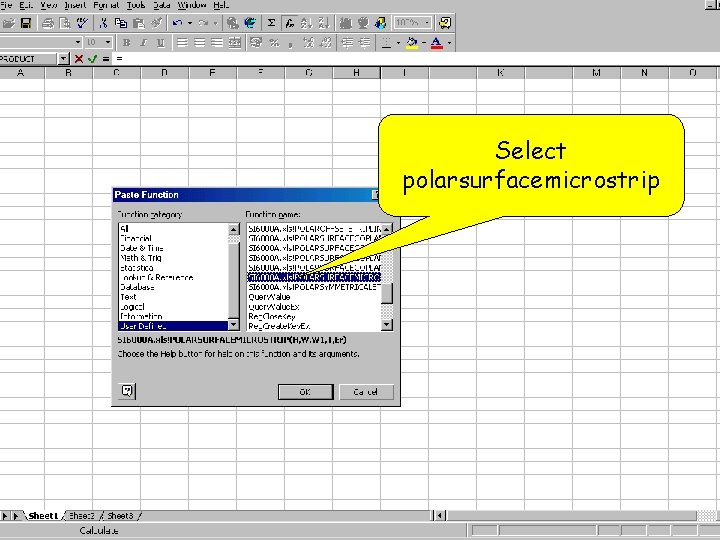Click the Save floppy disk icon
This screenshot has width=720, height=540.
pos(26,23)
